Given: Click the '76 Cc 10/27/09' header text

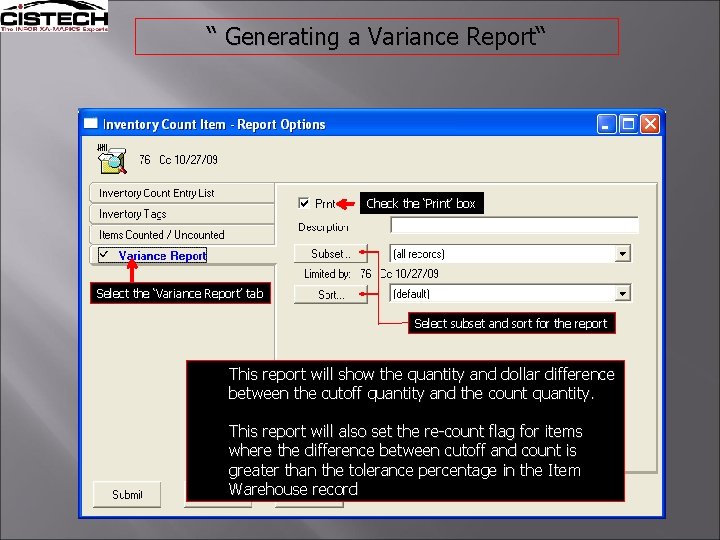Looking at the screenshot, I should click(x=179, y=159).
